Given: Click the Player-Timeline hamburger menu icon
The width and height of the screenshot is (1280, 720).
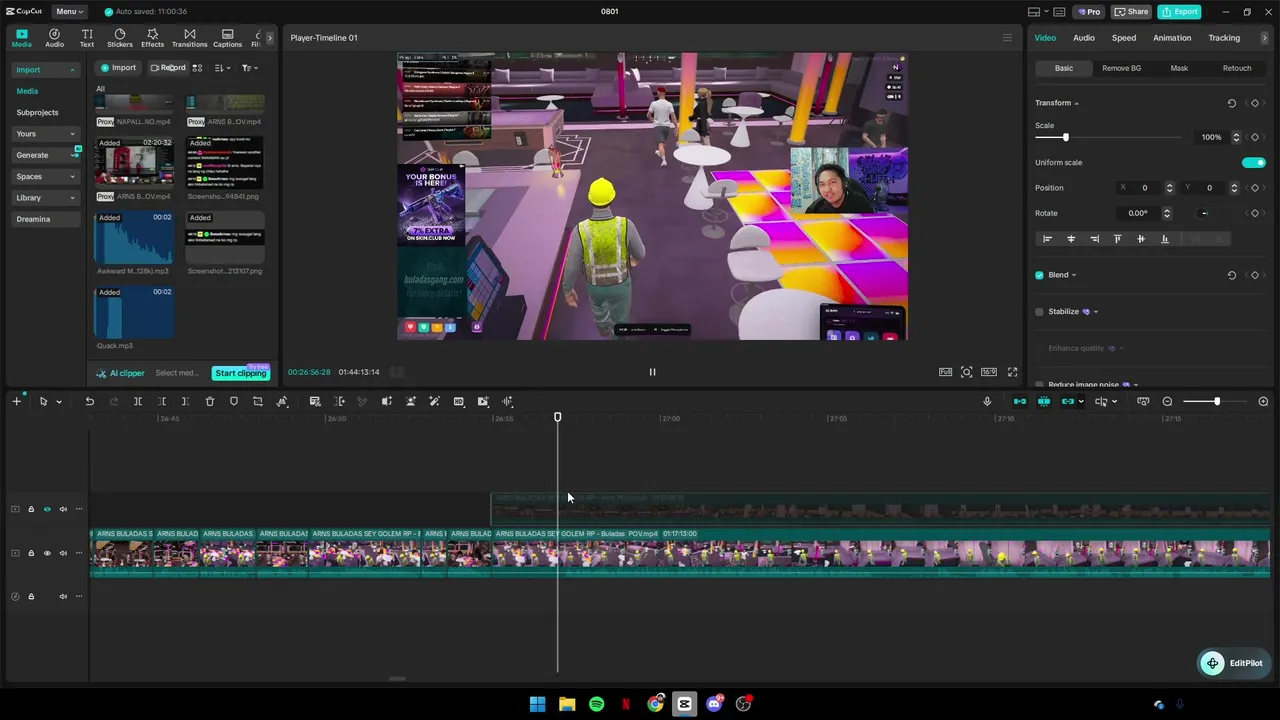Looking at the screenshot, I should 1007,38.
